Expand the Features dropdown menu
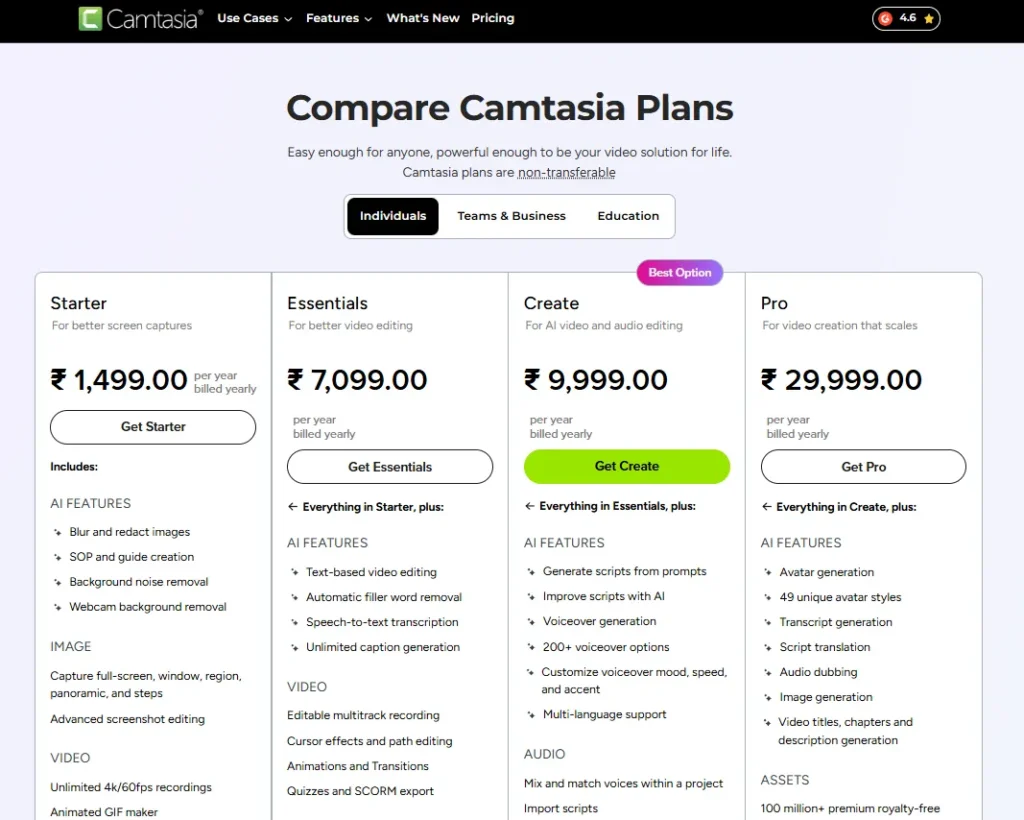The image size is (1024, 820). [x=339, y=18]
